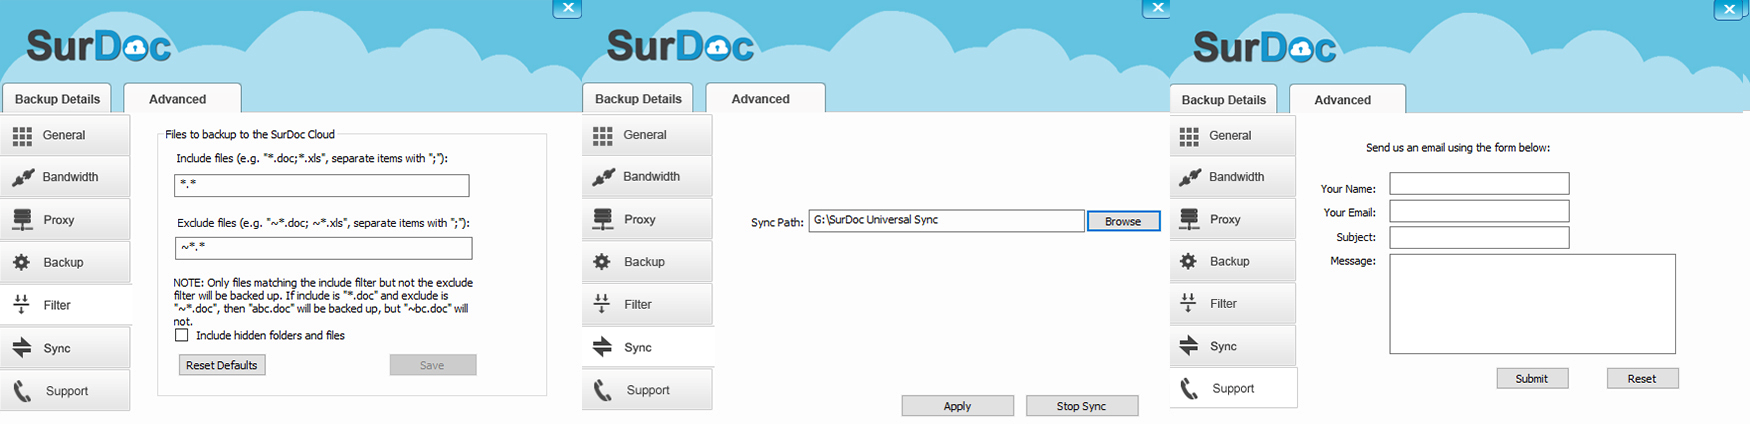1750x424 pixels.
Task: Click the Filter icon in the right window
Action: 1188,303
